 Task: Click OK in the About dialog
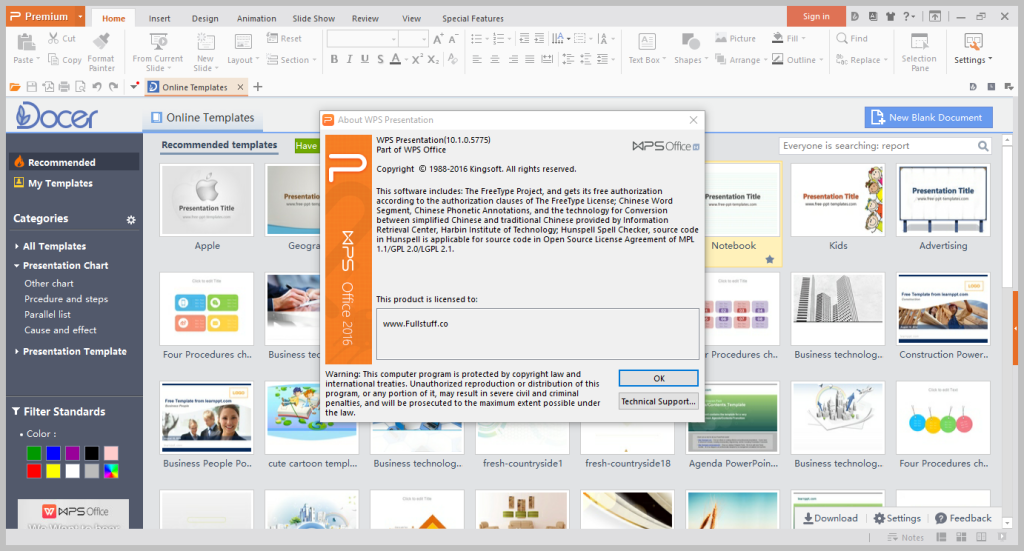[658, 378]
